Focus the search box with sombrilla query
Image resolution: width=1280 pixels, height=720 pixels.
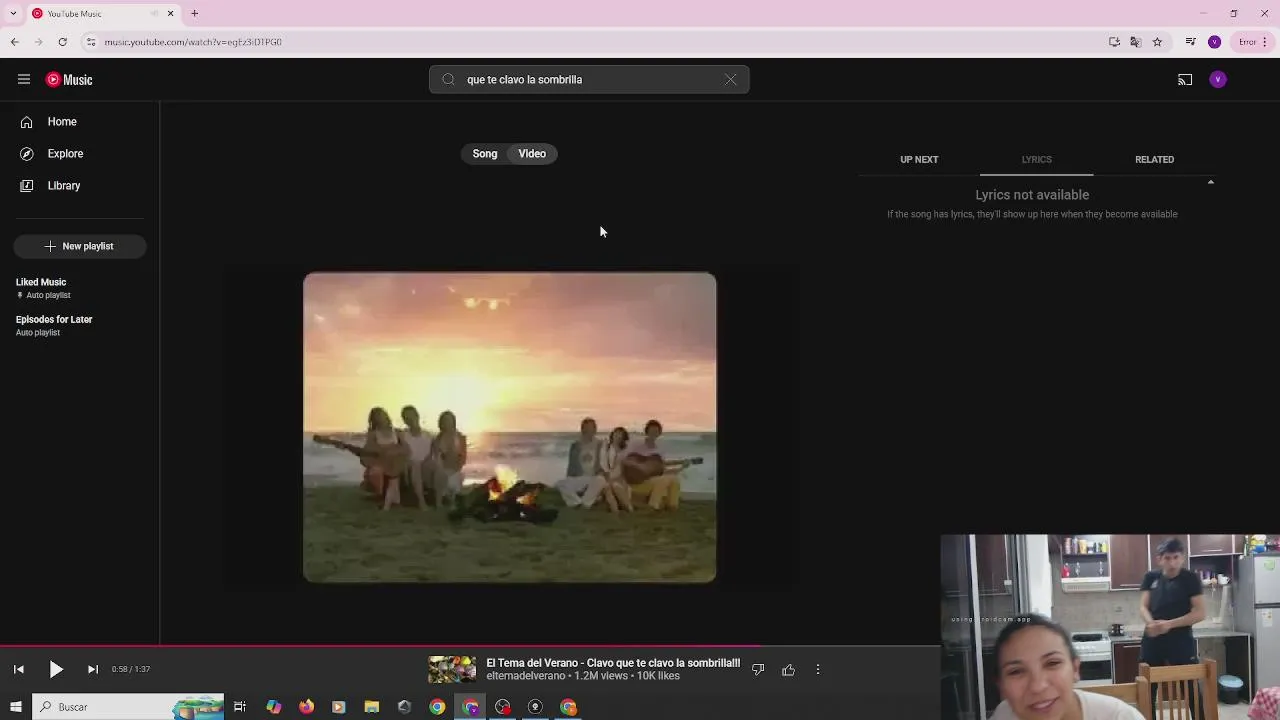(x=589, y=80)
